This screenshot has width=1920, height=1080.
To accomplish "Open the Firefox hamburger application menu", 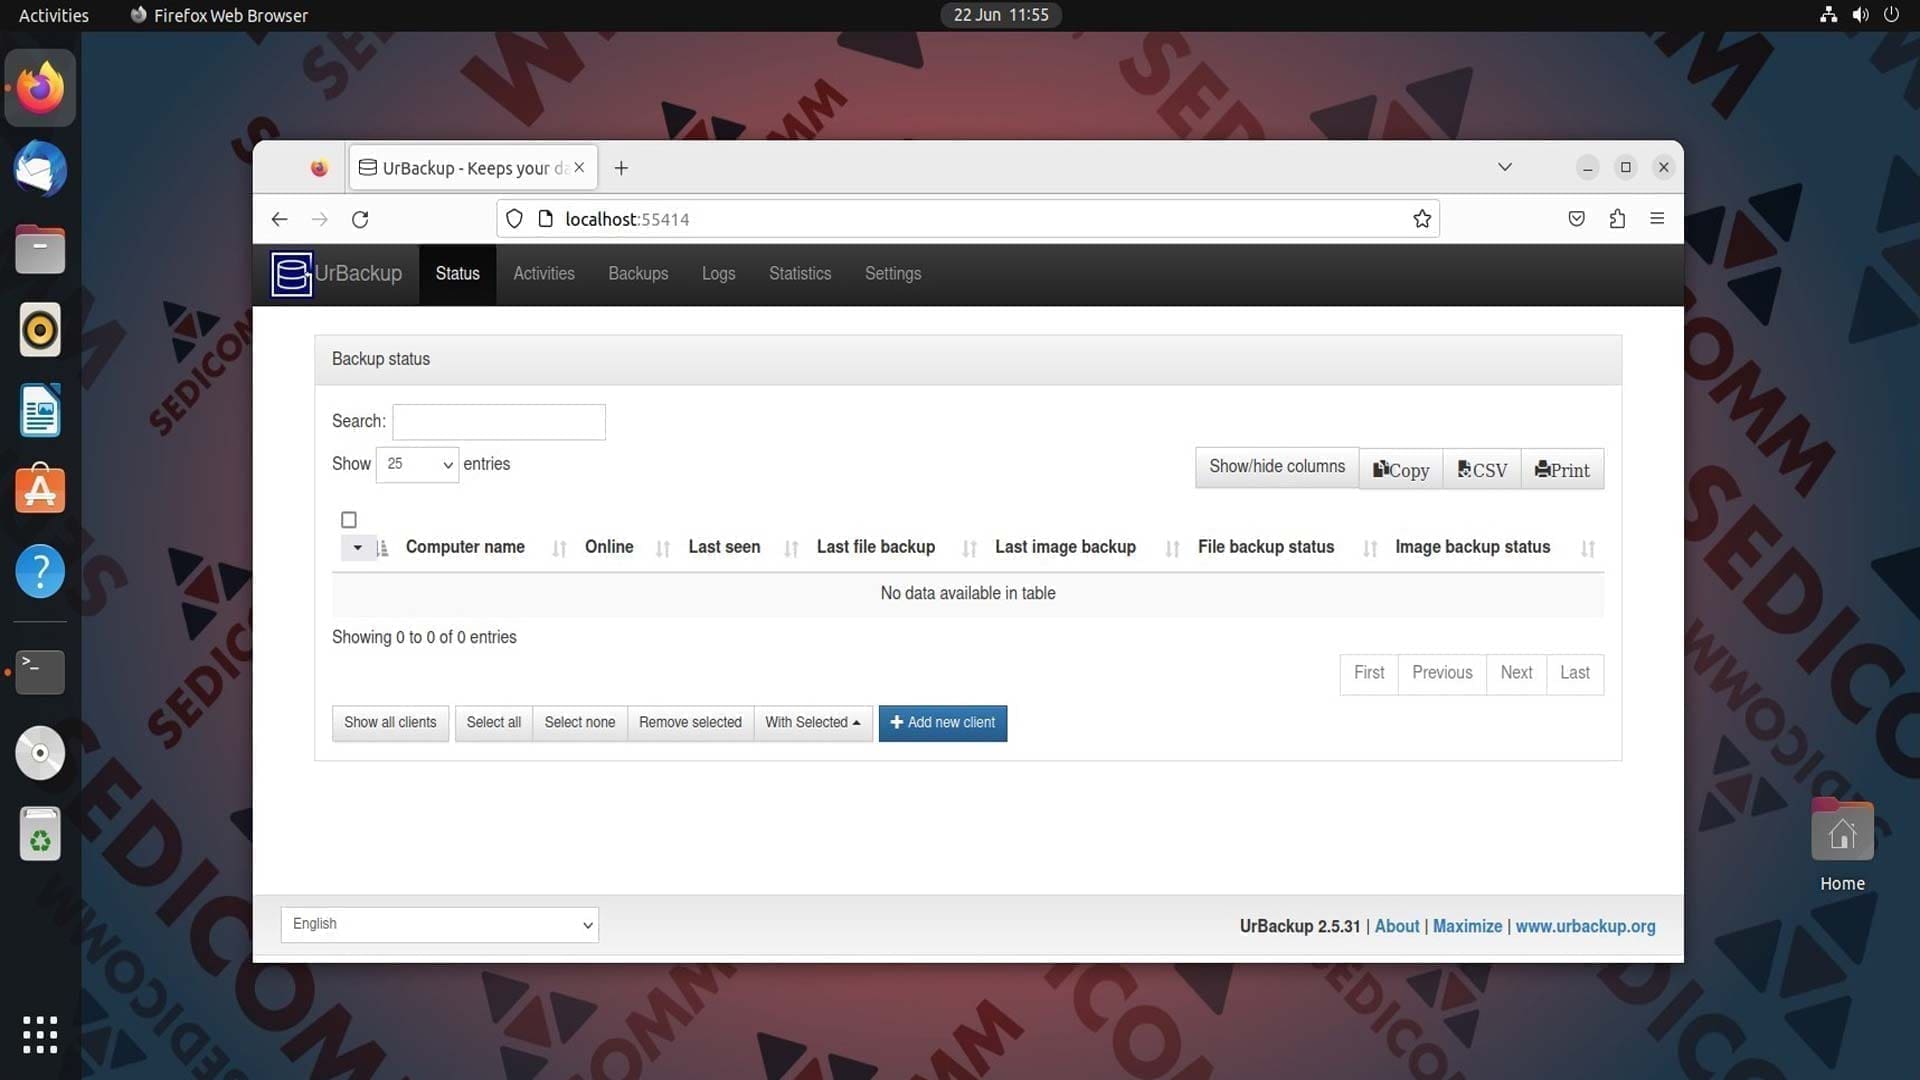I will [x=1657, y=219].
